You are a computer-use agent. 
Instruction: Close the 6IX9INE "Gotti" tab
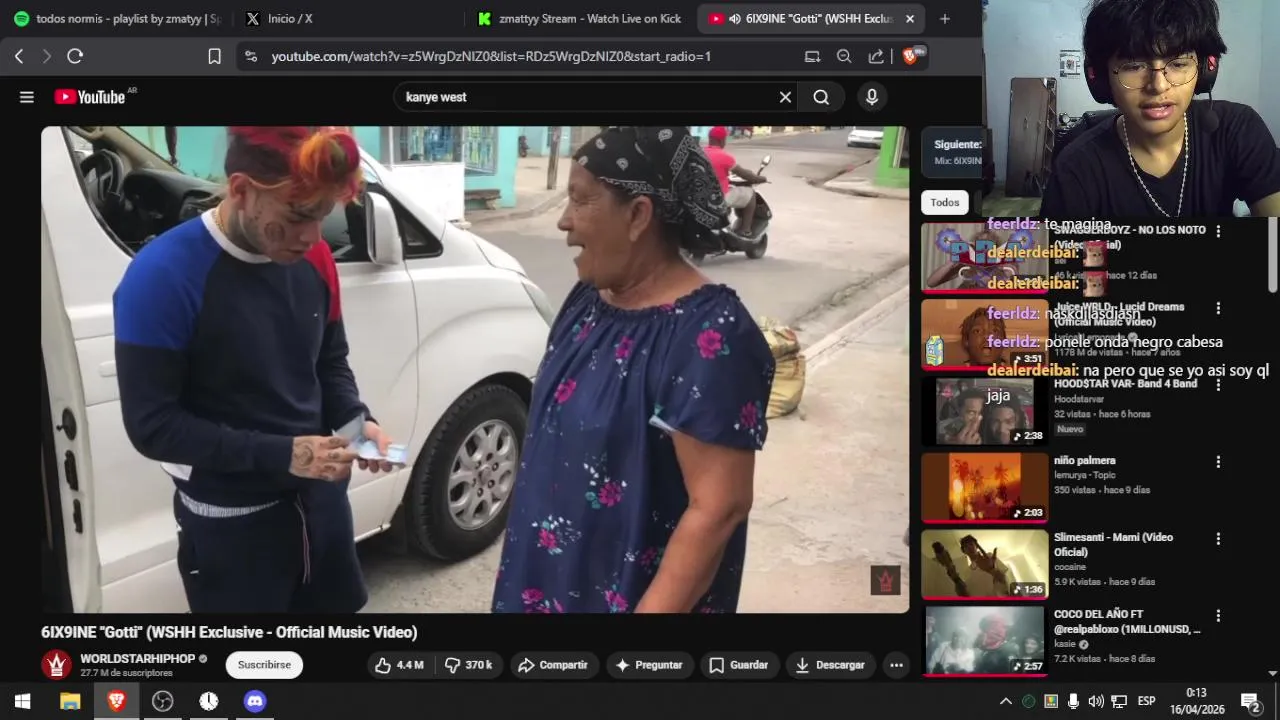point(910,19)
